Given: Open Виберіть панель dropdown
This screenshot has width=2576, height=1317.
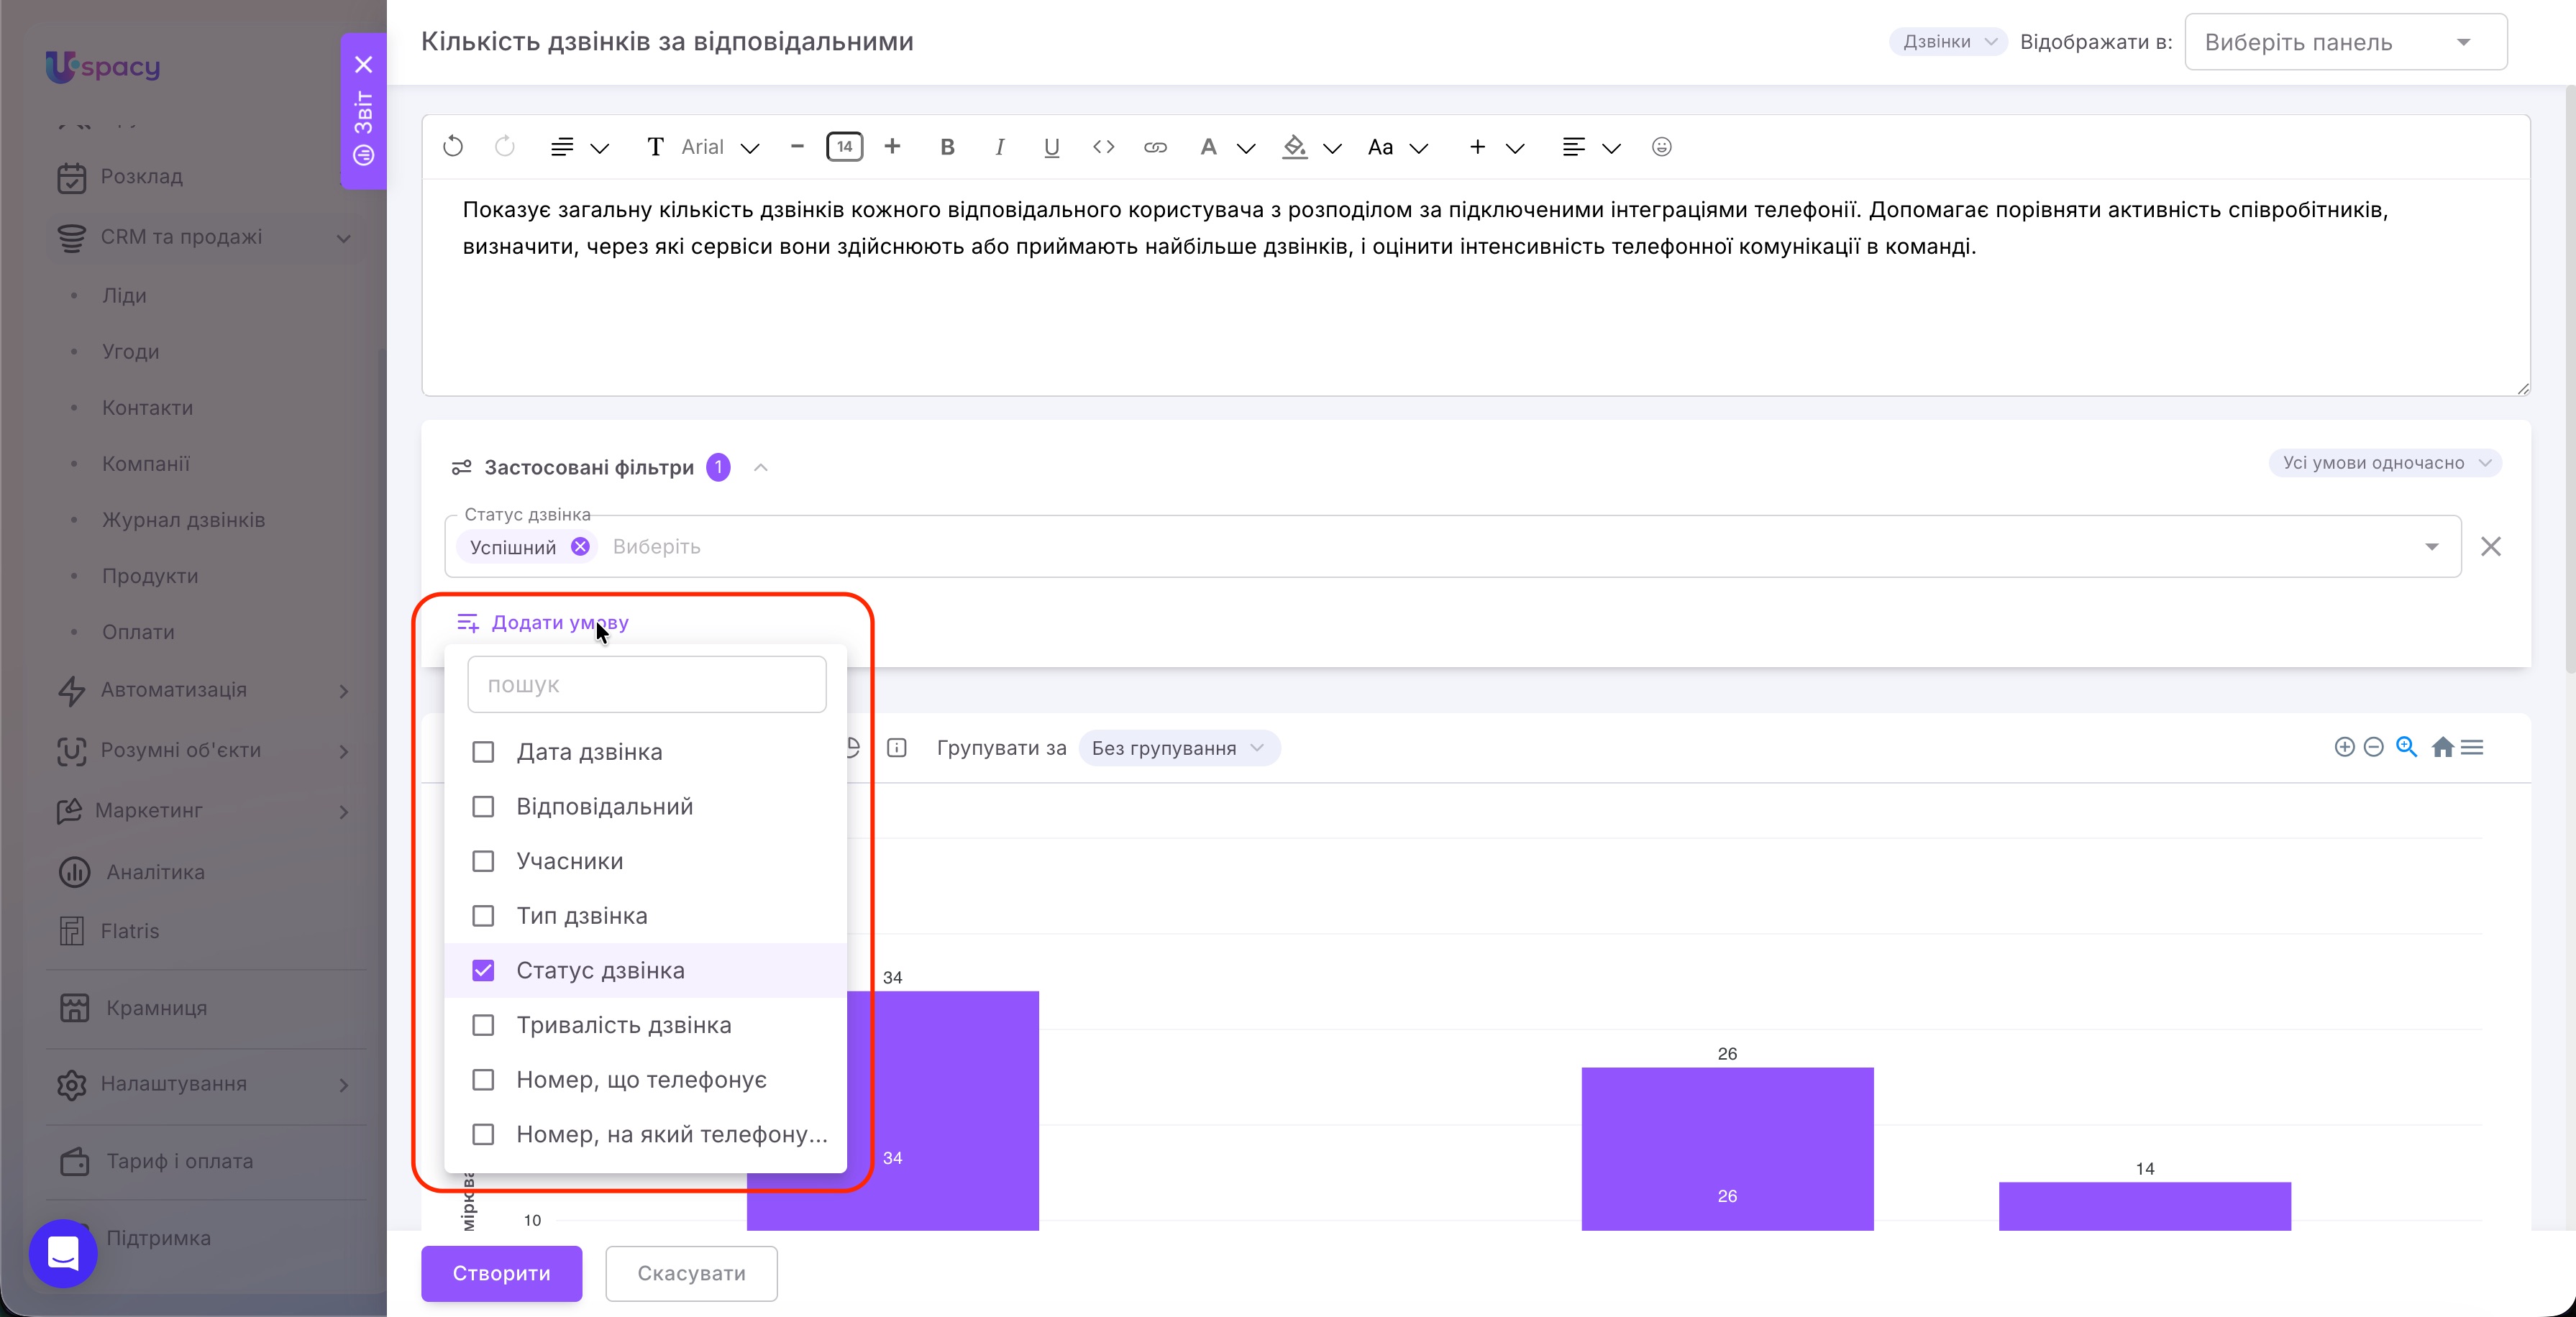Looking at the screenshot, I should pos(2345,42).
